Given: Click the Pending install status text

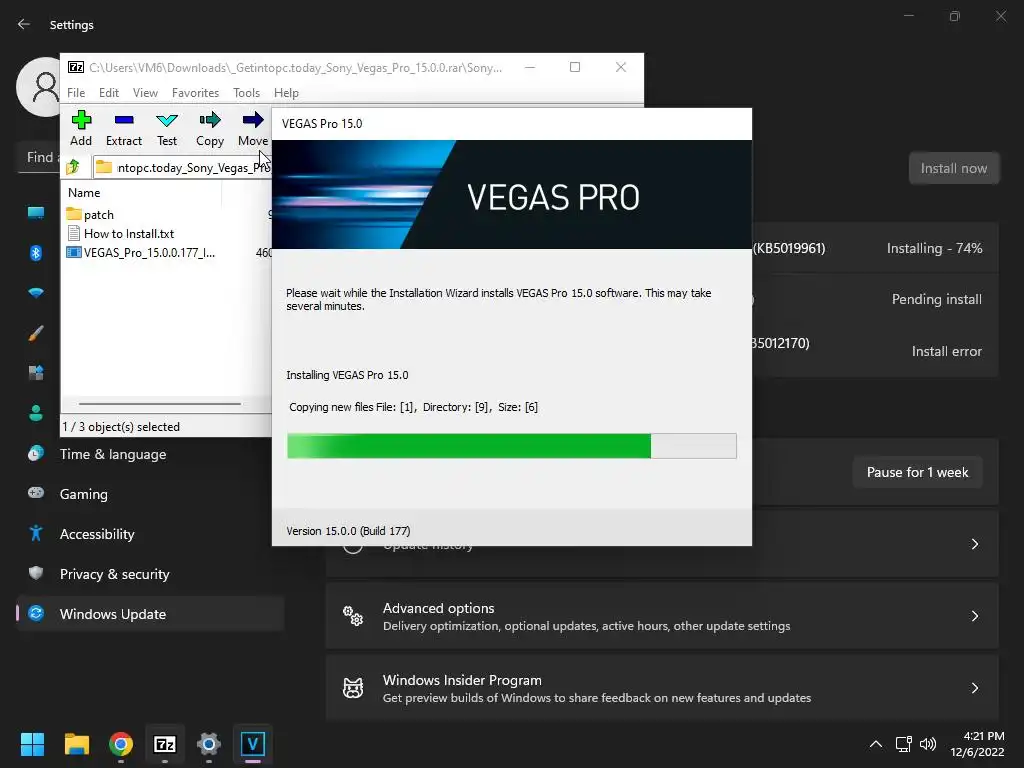Looking at the screenshot, I should 936,299.
